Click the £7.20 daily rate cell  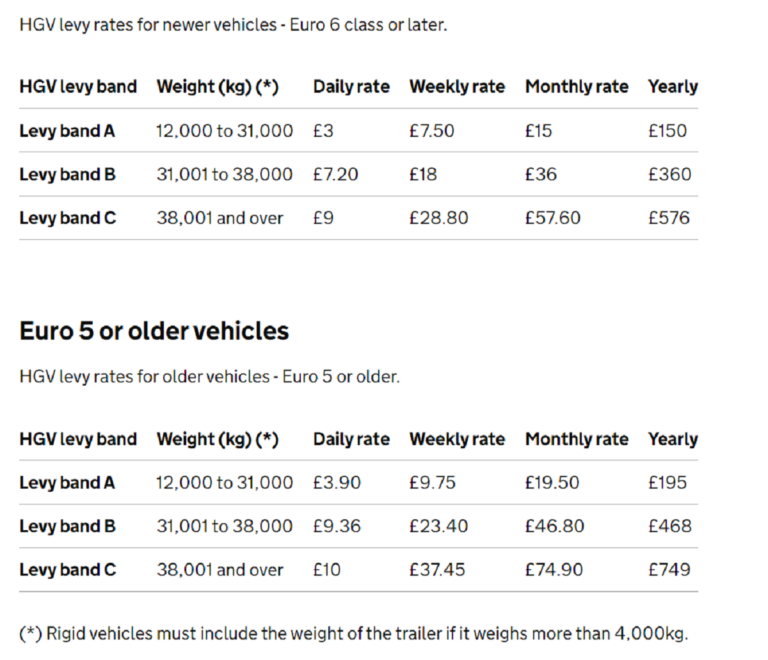tap(335, 174)
